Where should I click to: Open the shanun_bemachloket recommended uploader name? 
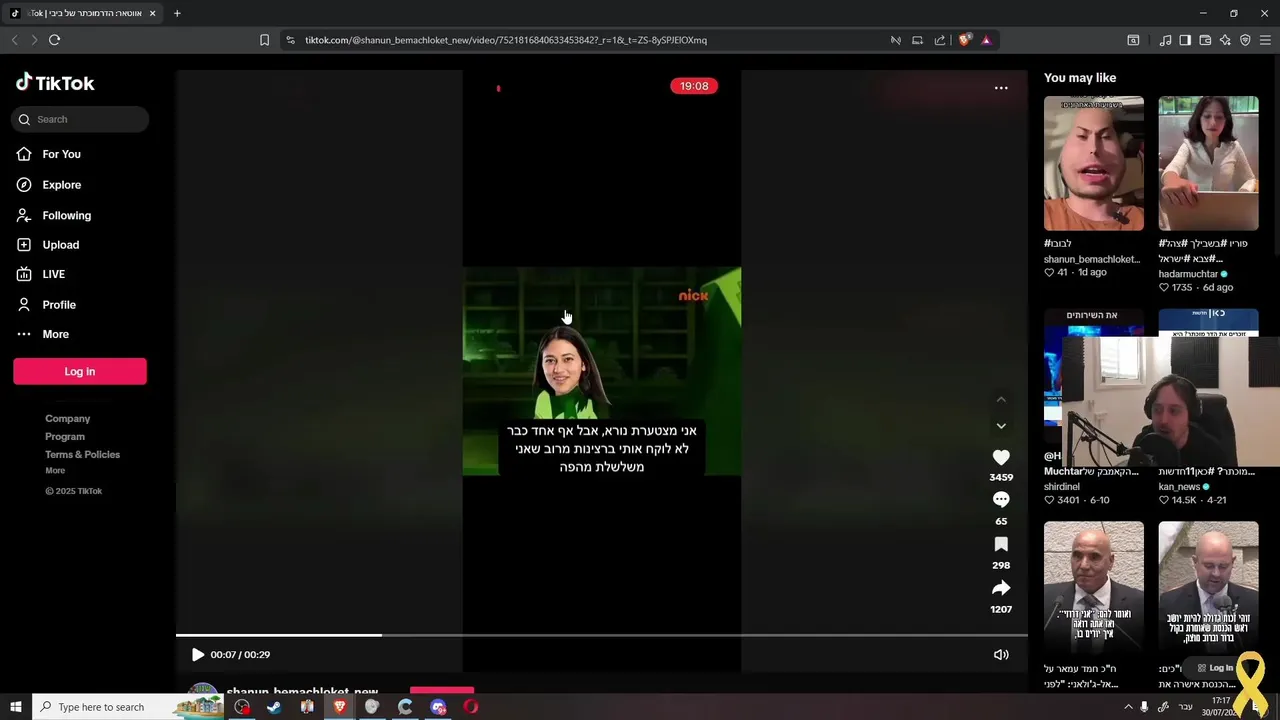[1092, 259]
